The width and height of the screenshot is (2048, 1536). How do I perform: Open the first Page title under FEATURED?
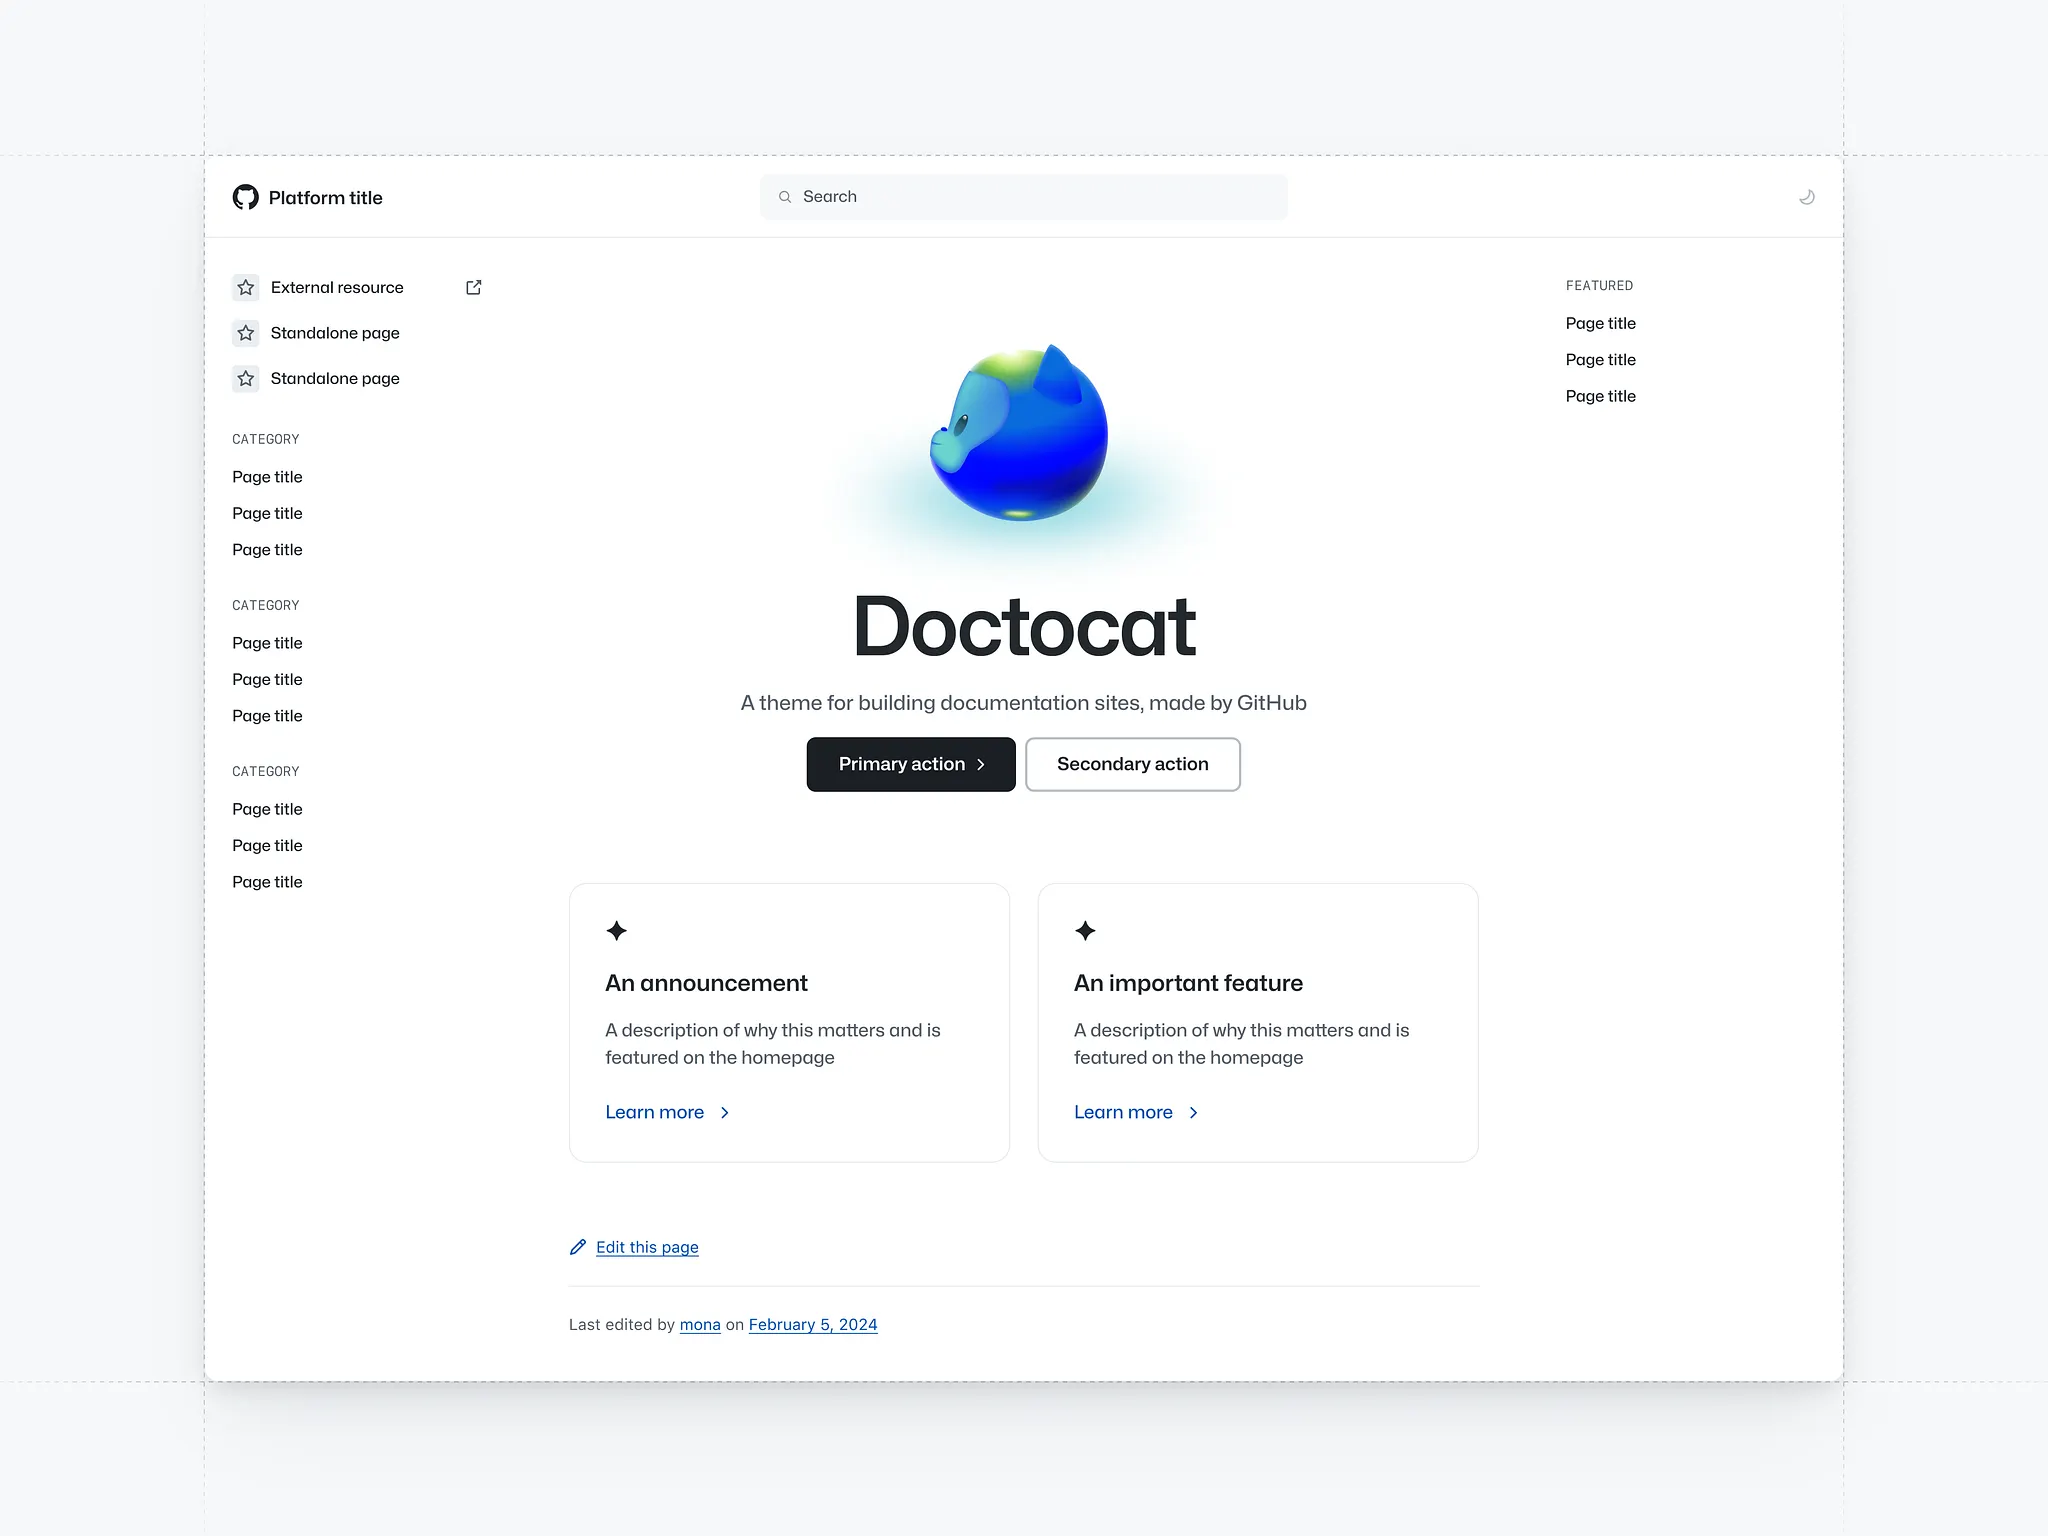click(1600, 323)
